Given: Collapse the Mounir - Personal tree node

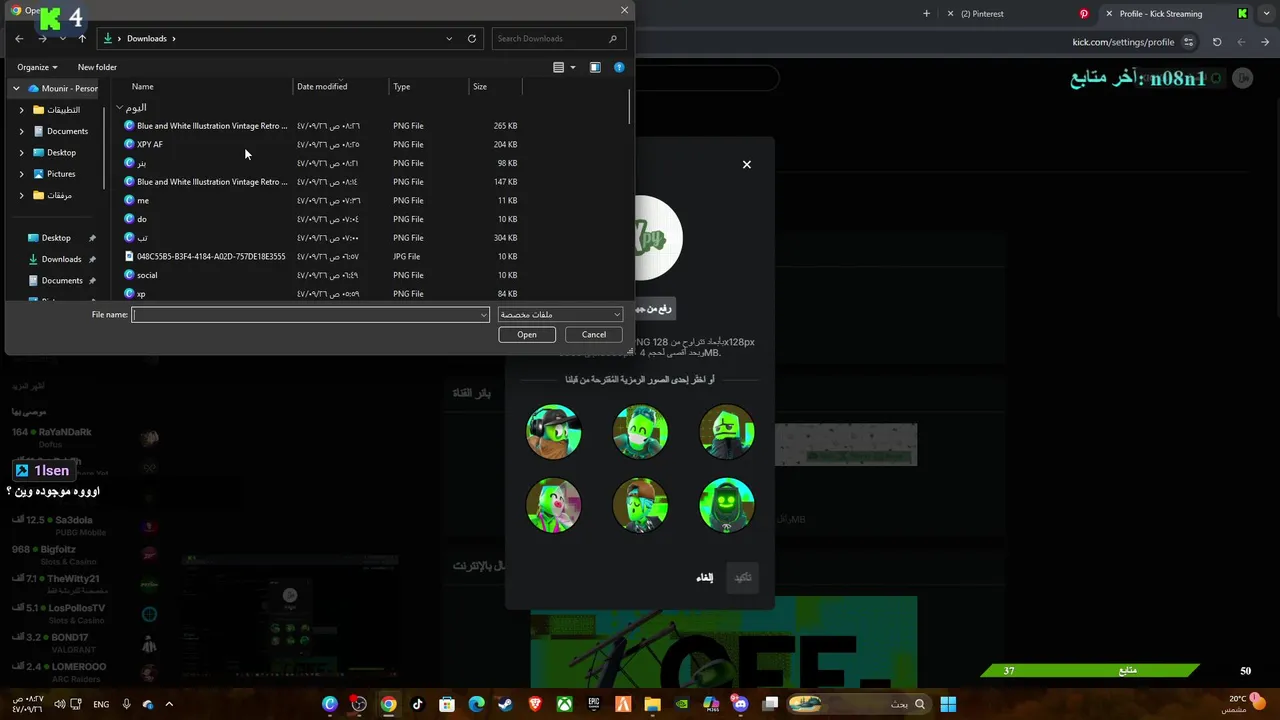Looking at the screenshot, I should (16, 88).
